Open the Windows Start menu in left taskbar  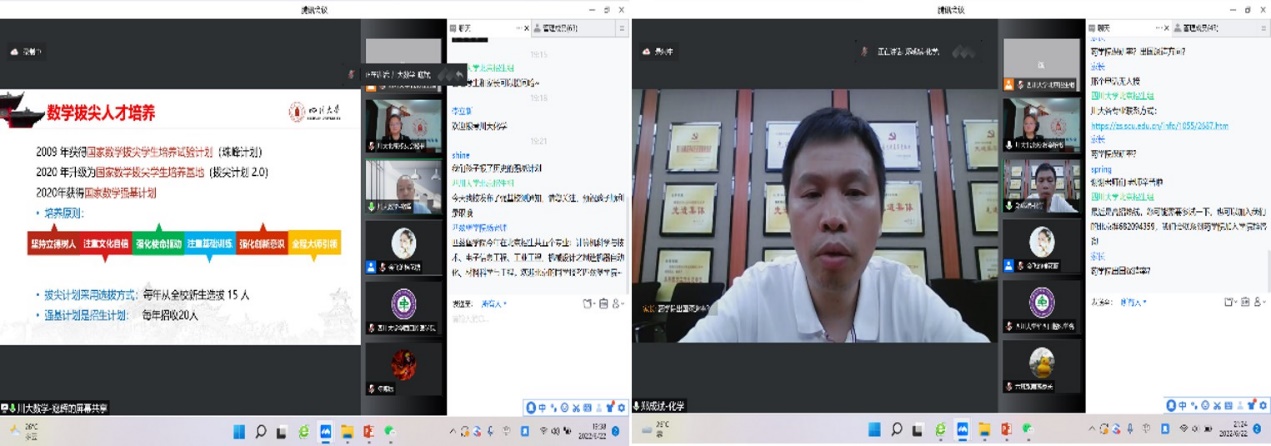(239, 432)
